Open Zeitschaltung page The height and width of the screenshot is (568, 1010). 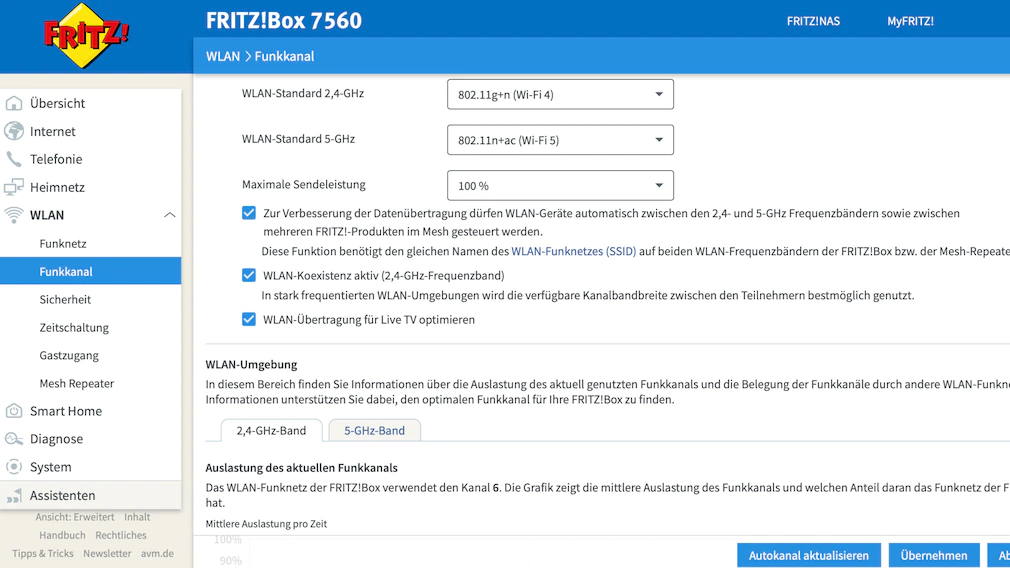(x=74, y=328)
